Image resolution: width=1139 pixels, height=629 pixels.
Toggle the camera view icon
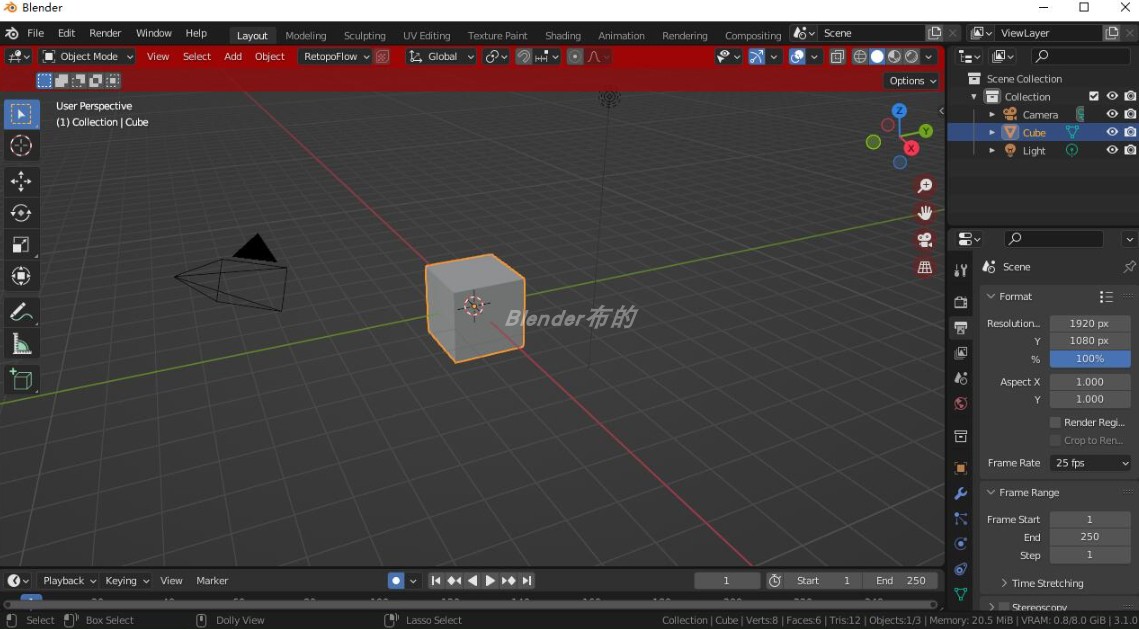(x=925, y=240)
